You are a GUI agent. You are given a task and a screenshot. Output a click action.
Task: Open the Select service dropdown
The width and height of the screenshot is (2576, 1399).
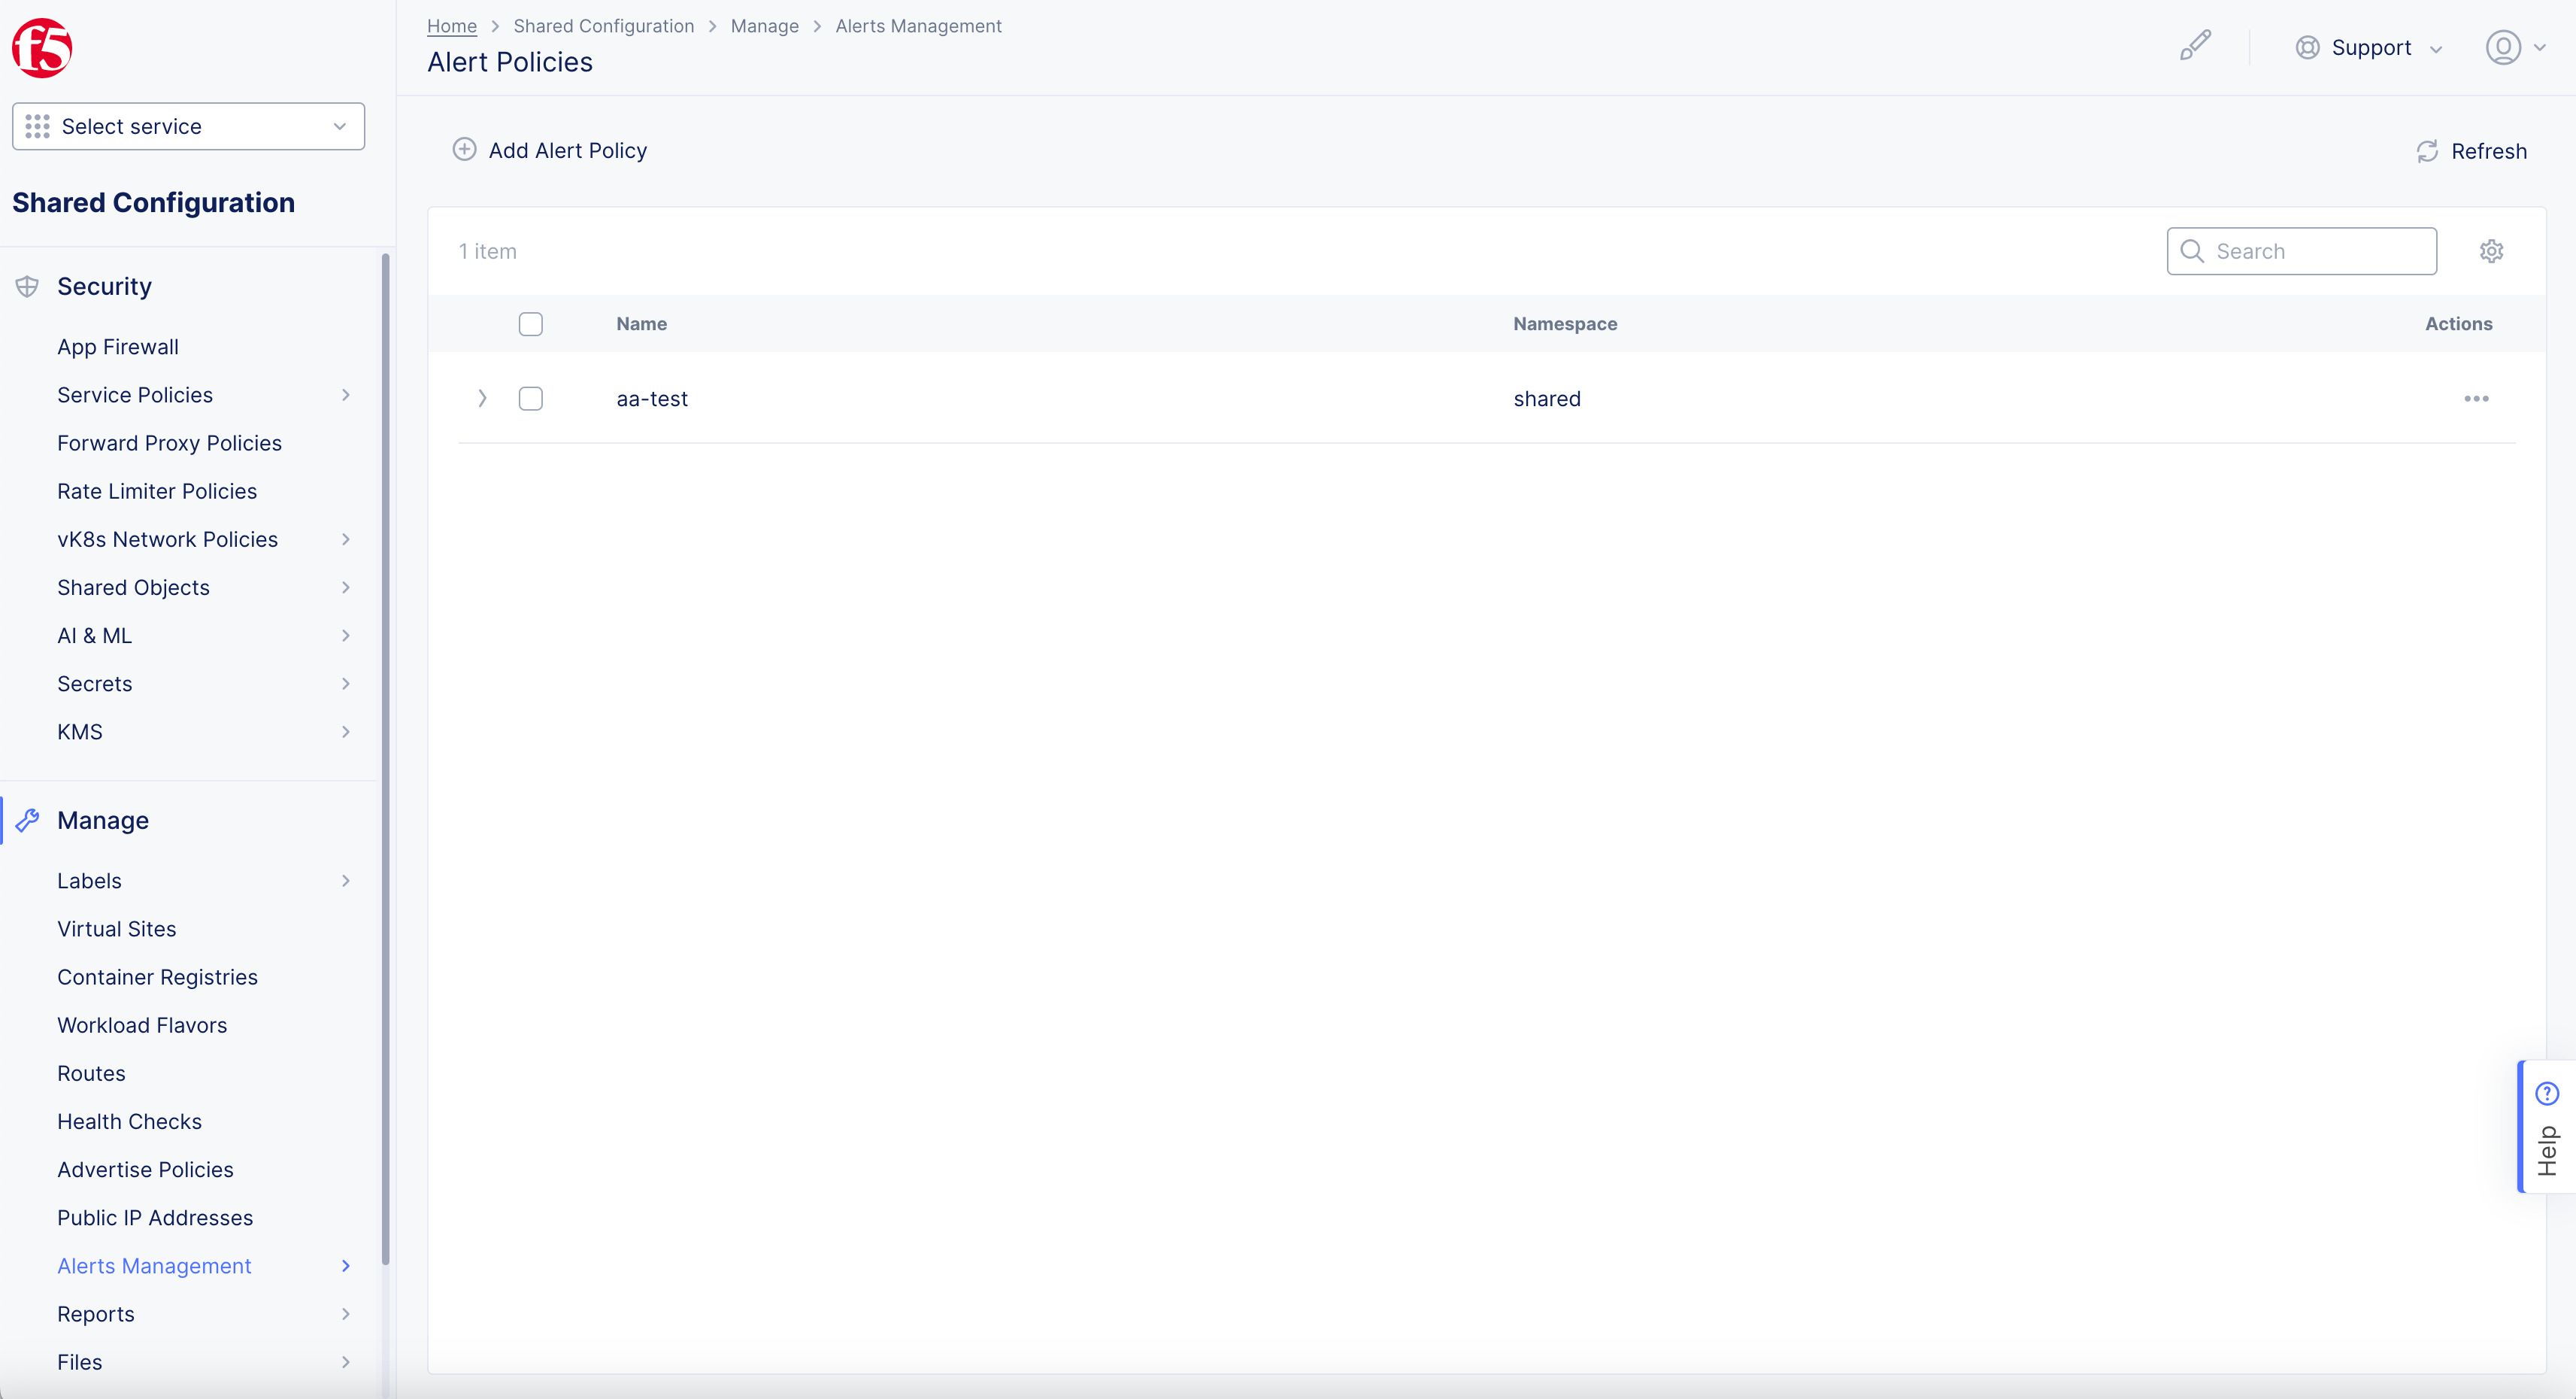point(188,126)
